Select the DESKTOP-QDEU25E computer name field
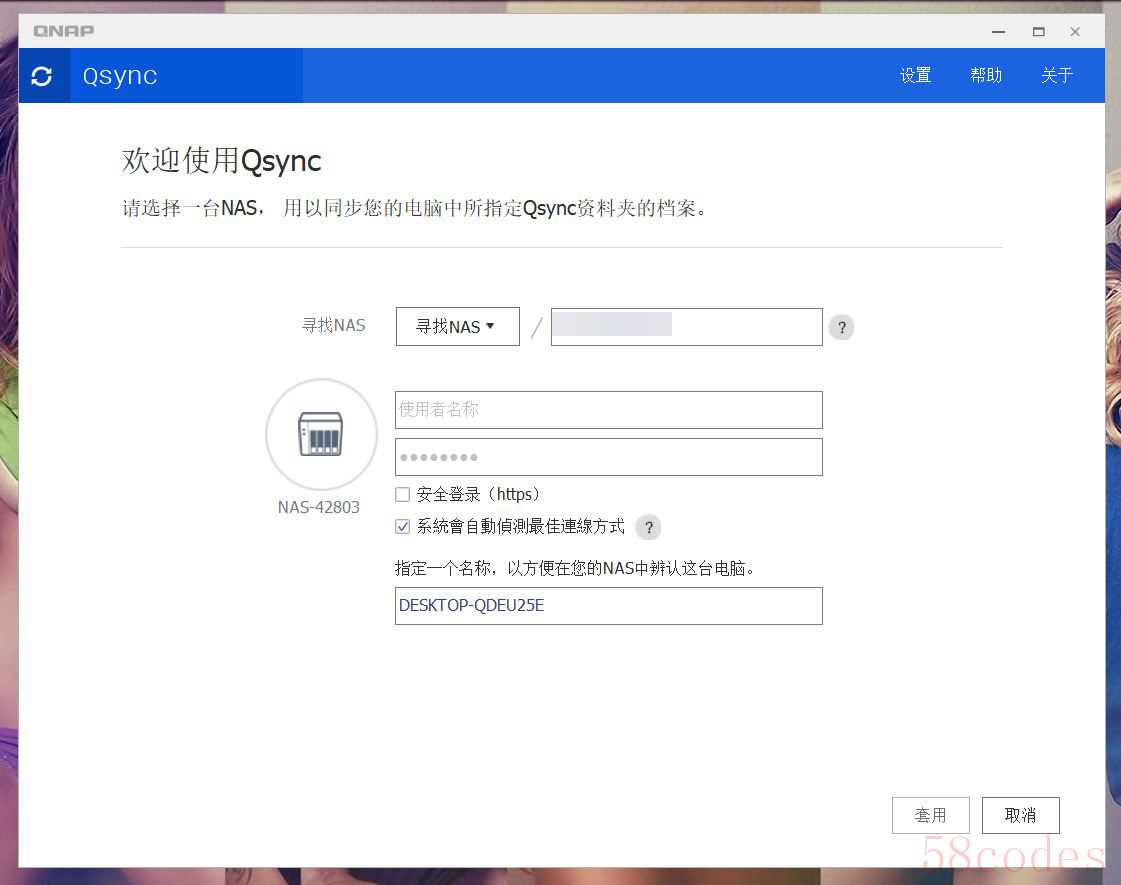This screenshot has width=1121, height=885. [608, 606]
